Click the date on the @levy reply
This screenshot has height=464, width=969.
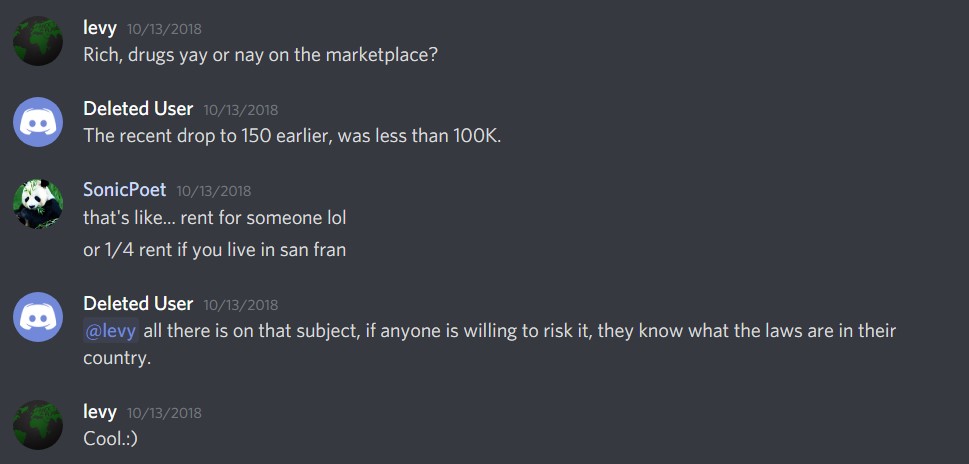click(x=240, y=305)
